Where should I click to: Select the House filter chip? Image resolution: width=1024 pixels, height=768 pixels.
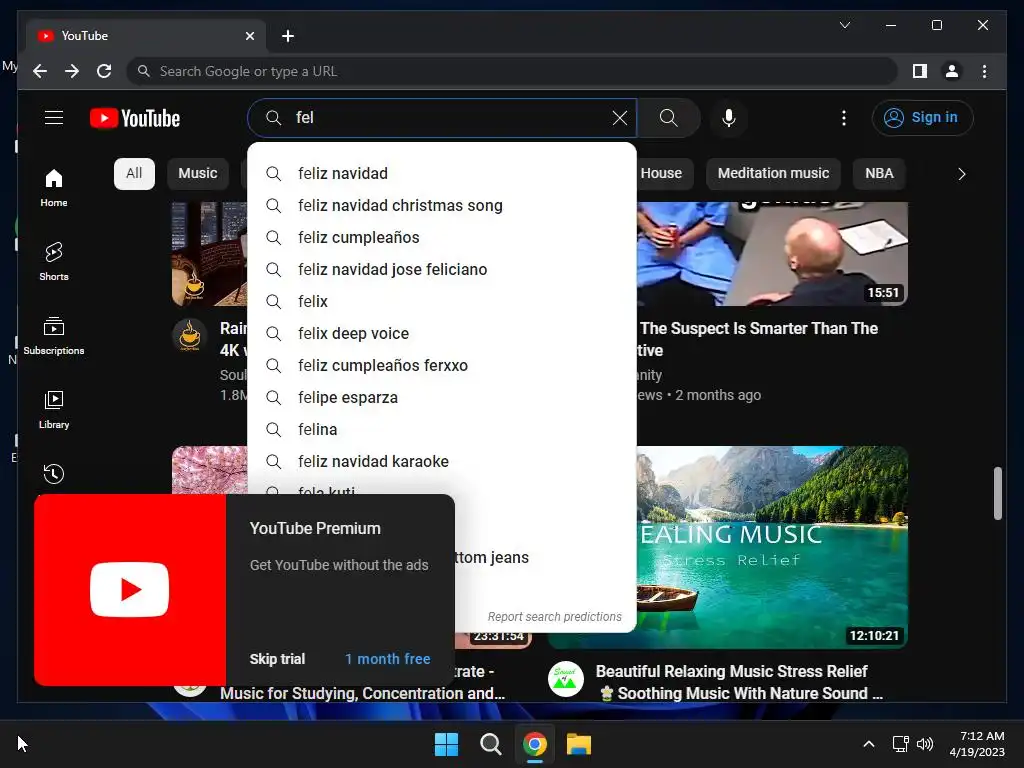click(x=661, y=173)
